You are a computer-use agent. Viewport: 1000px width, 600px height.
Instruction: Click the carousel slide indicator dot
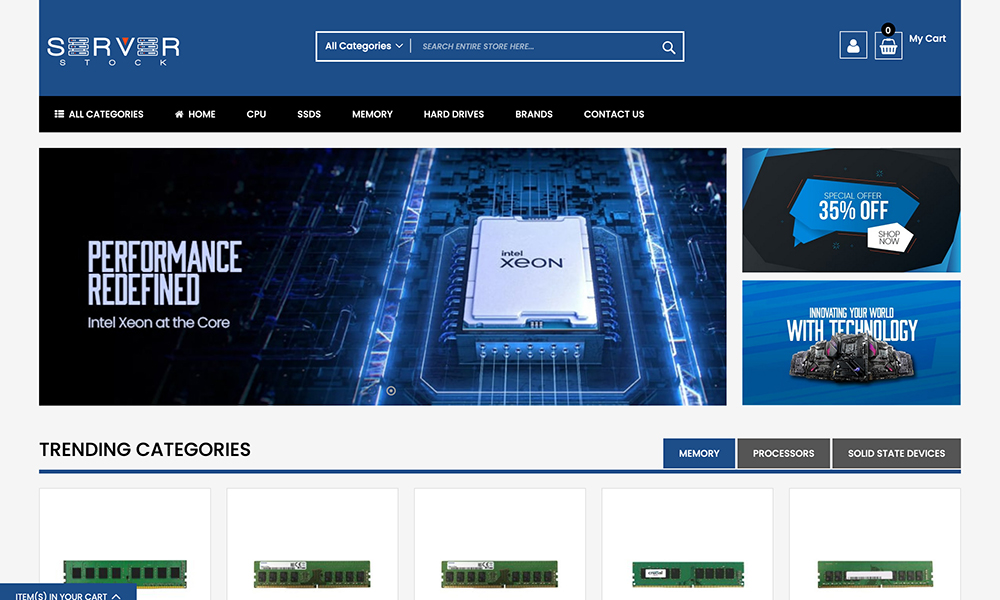[391, 391]
